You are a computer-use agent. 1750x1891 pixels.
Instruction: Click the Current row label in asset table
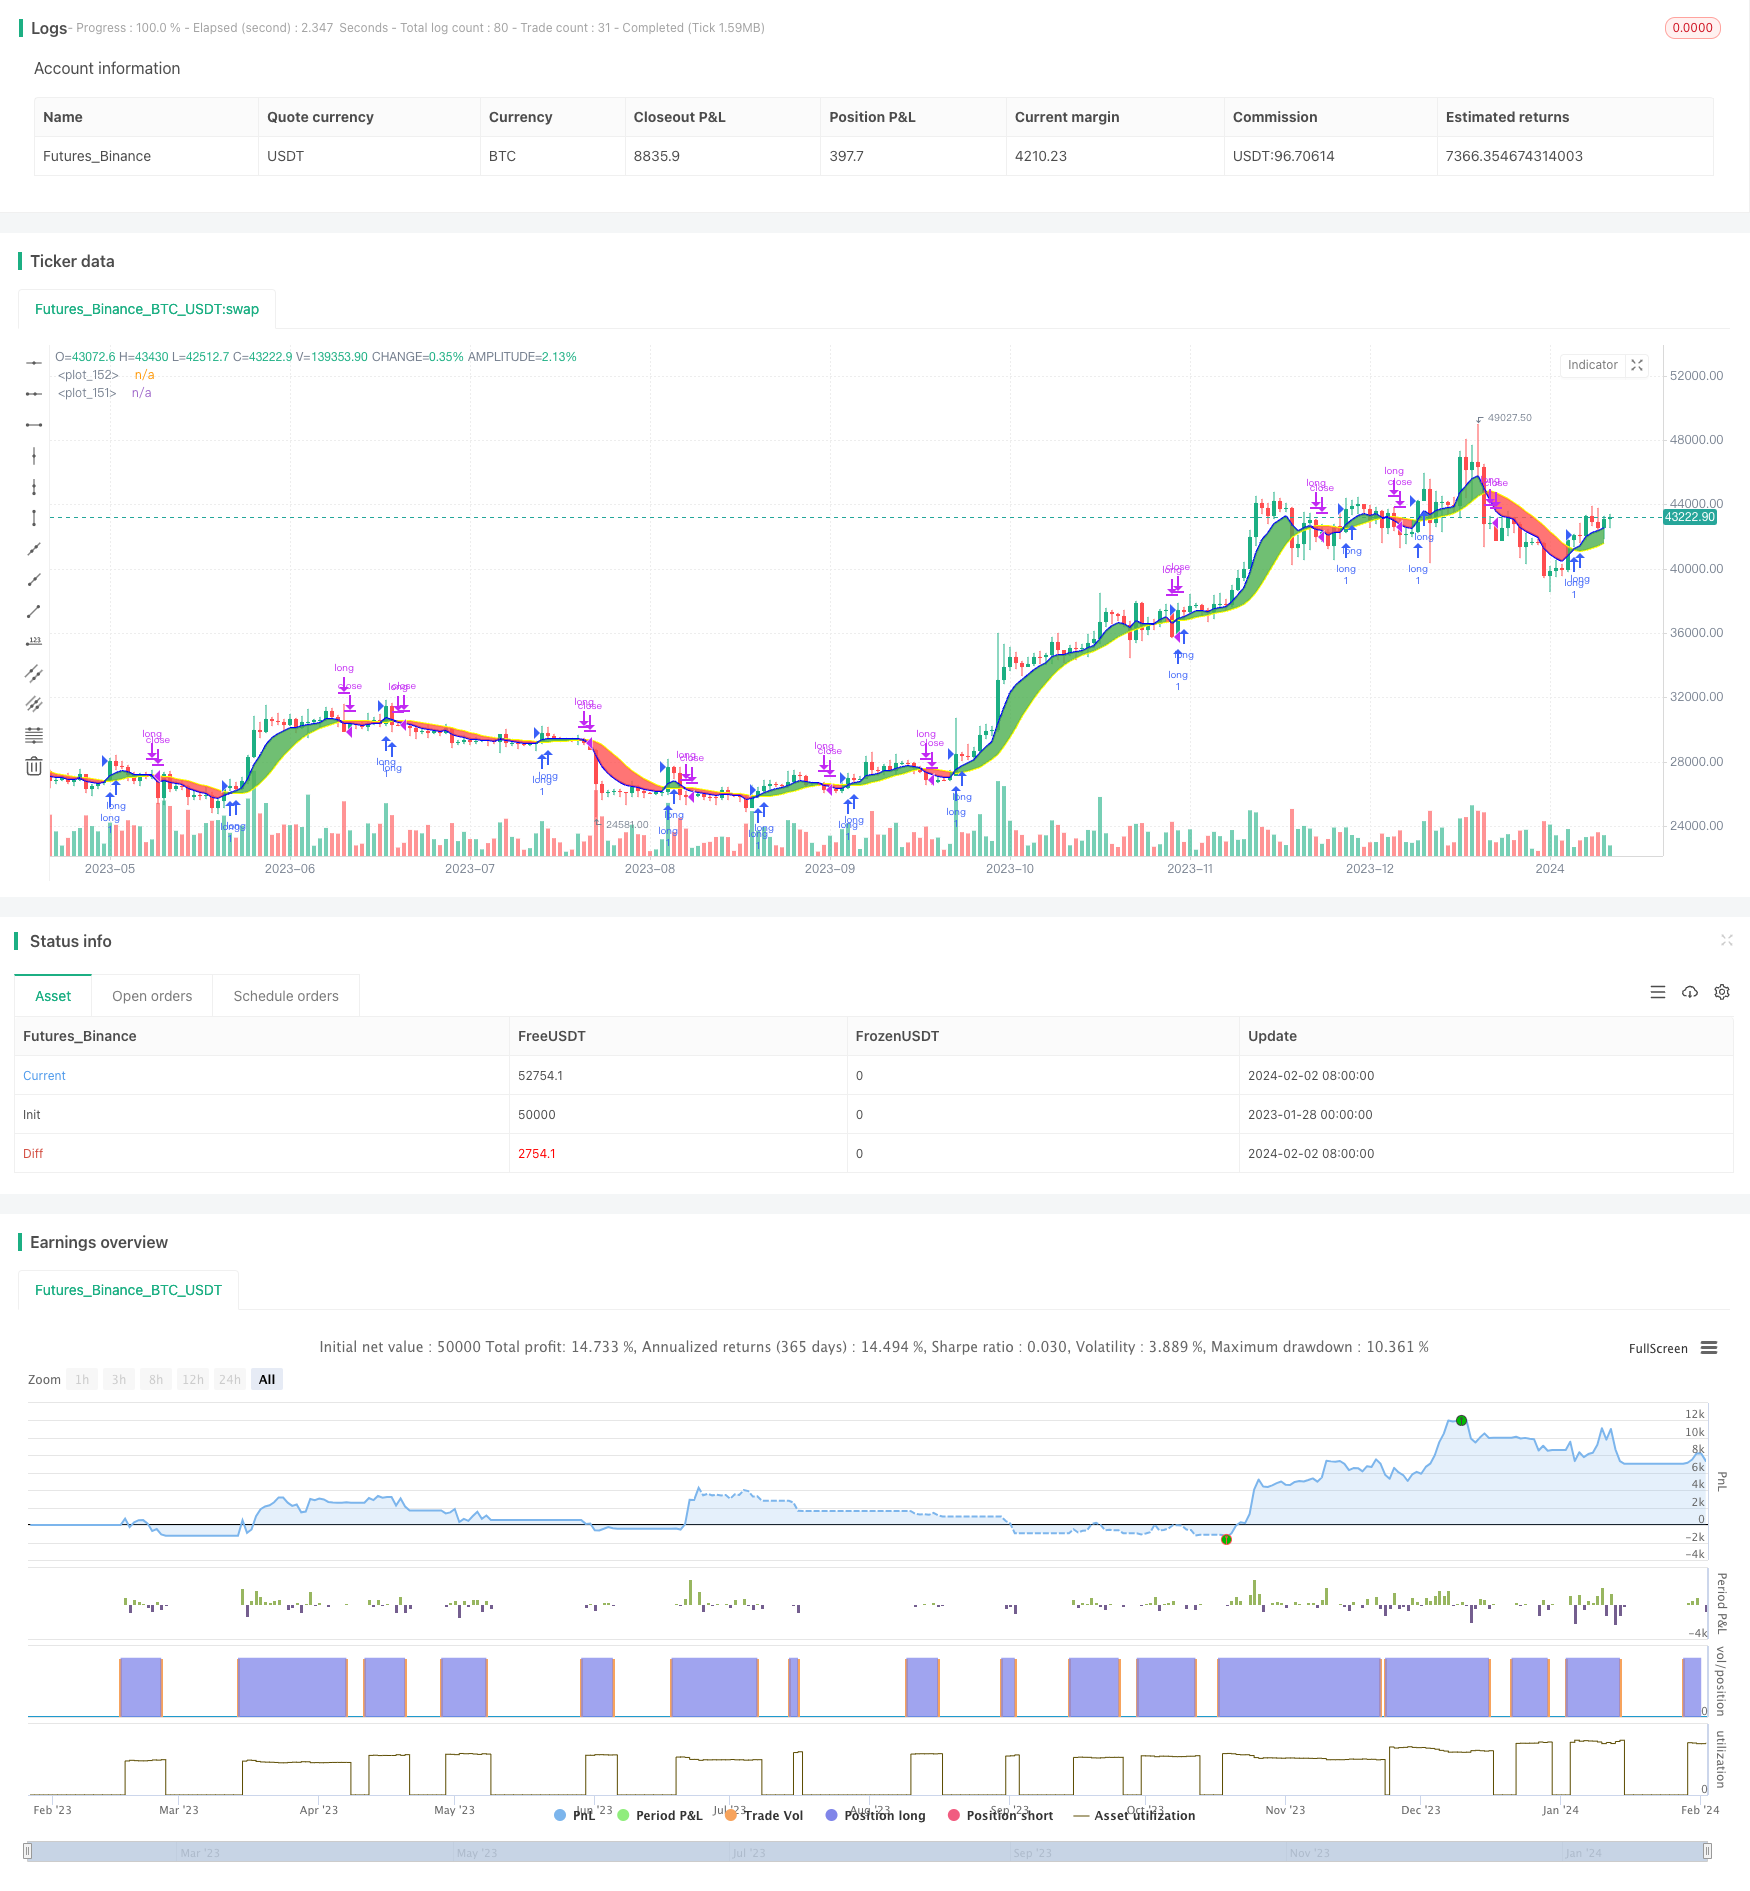point(44,1076)
